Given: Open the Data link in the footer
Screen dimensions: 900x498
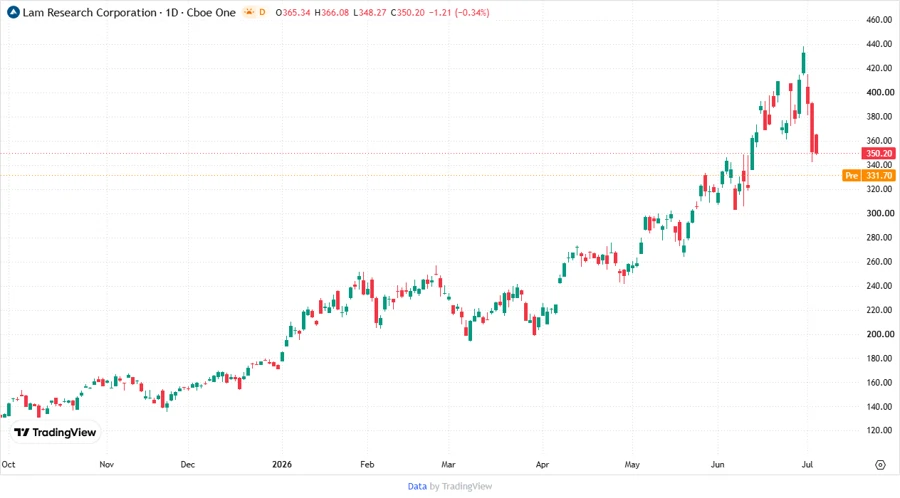Looking at the screenshot, I should pyautogui.click(x=417, y=487).
